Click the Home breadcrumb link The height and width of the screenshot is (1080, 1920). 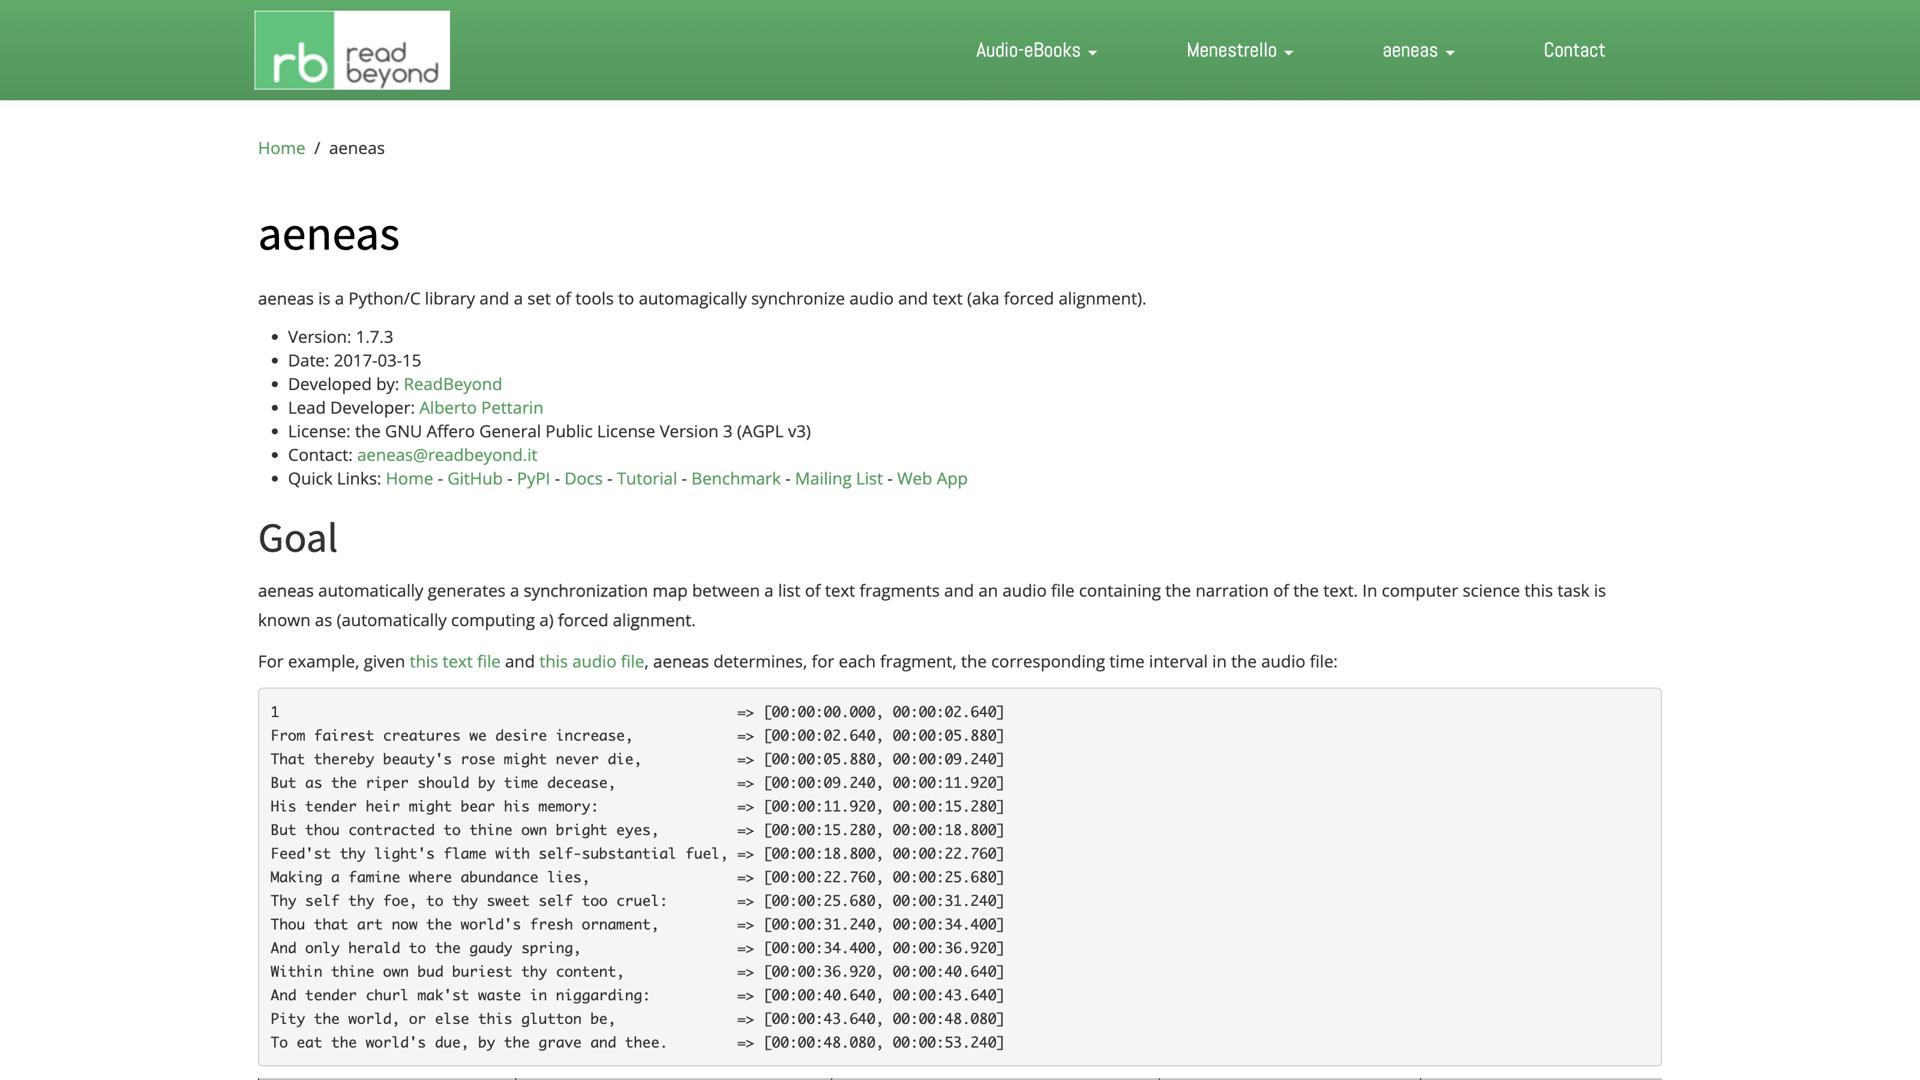[281, 148]
